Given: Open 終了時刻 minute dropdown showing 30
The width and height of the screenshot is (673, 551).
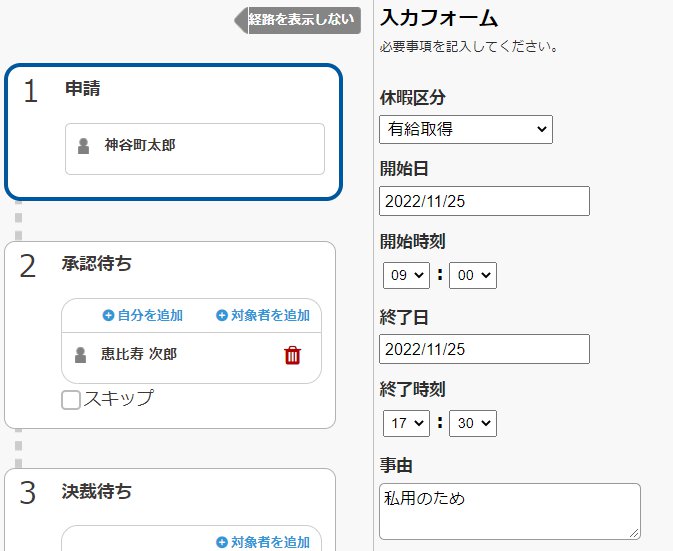Looking at the screenshot, I should (473, 423).
